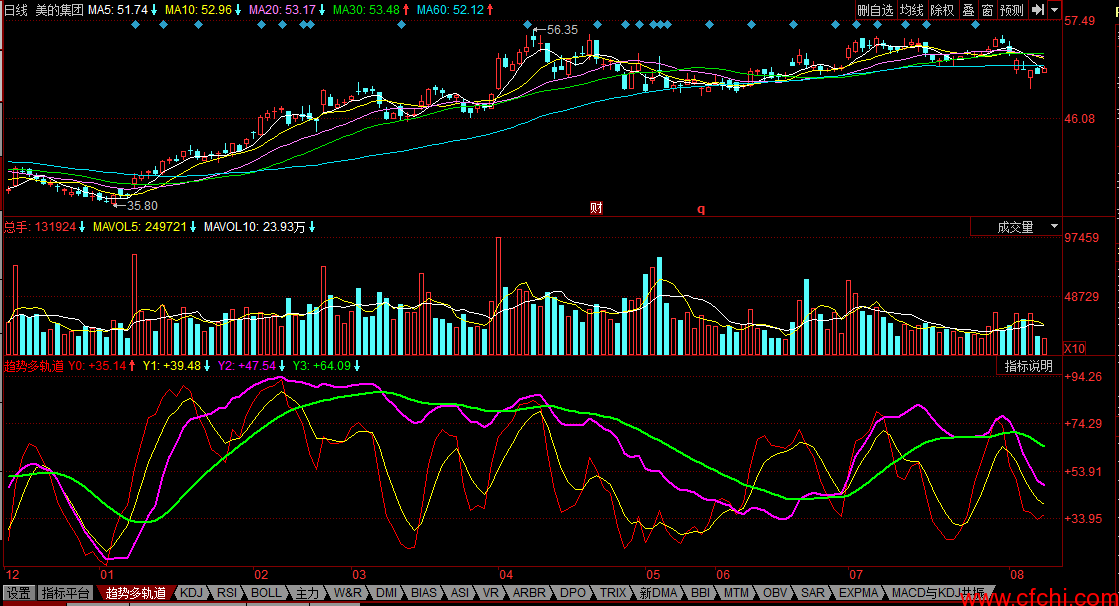Switch to the ASI indicator tab
This screenshot has width=1119, height=606.
coord(460,593)
